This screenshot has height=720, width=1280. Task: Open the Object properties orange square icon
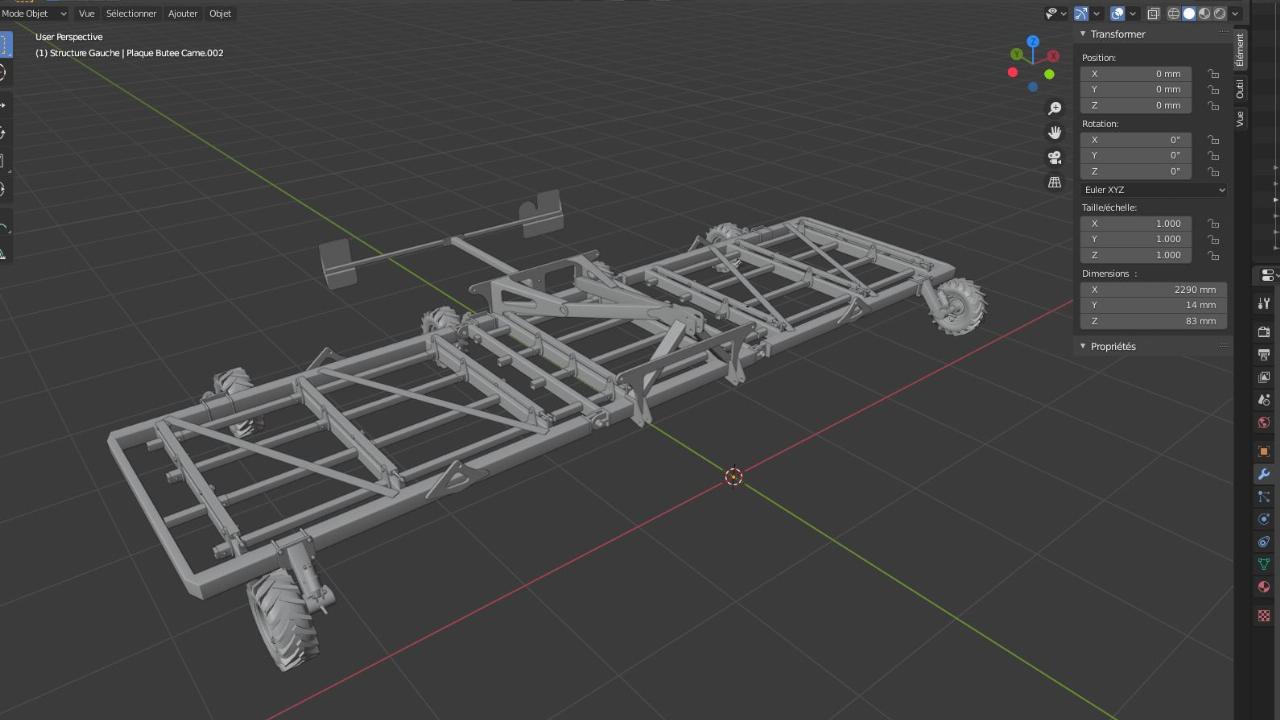(x=1264, y=451)
